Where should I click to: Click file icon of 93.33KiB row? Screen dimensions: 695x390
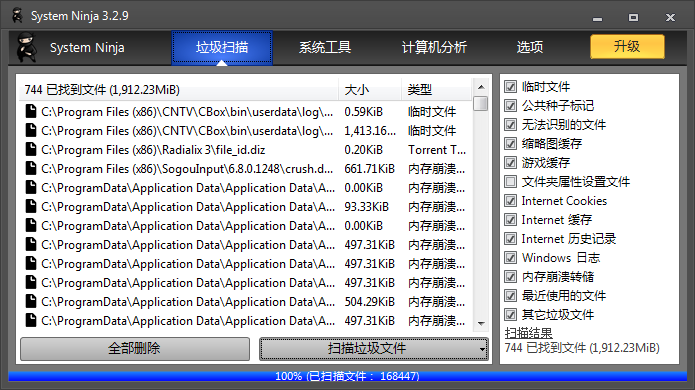tap(31, 207)
